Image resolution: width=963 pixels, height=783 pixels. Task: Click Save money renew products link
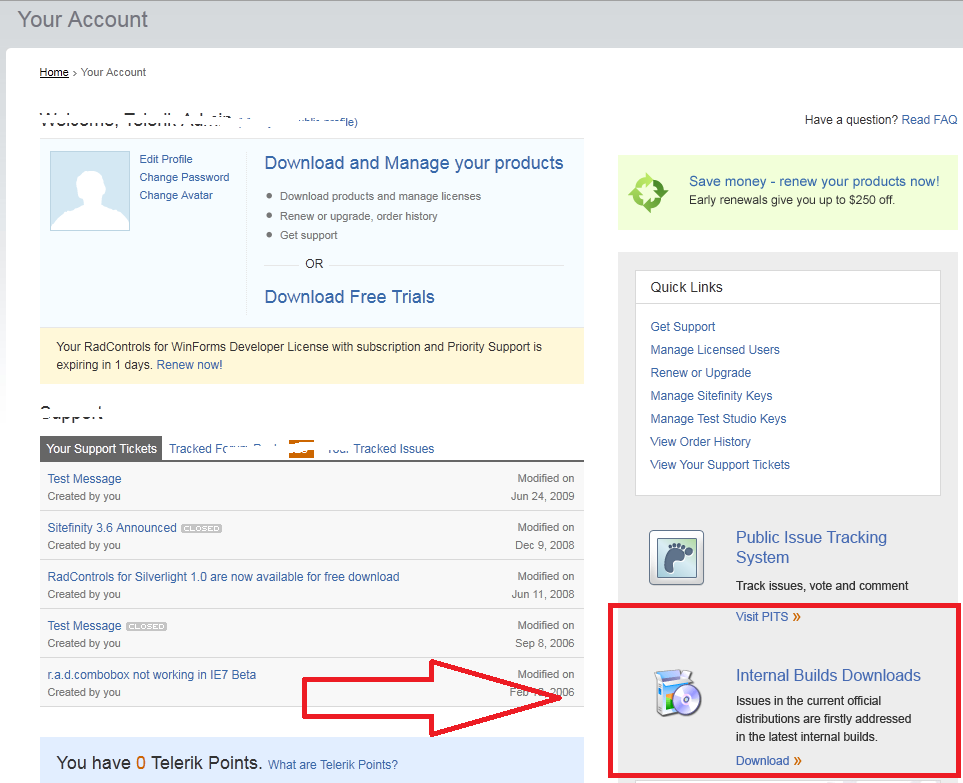tap(814, 181)
